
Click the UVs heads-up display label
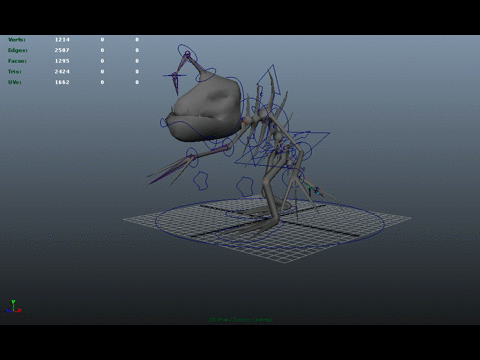tap(15, 82)
